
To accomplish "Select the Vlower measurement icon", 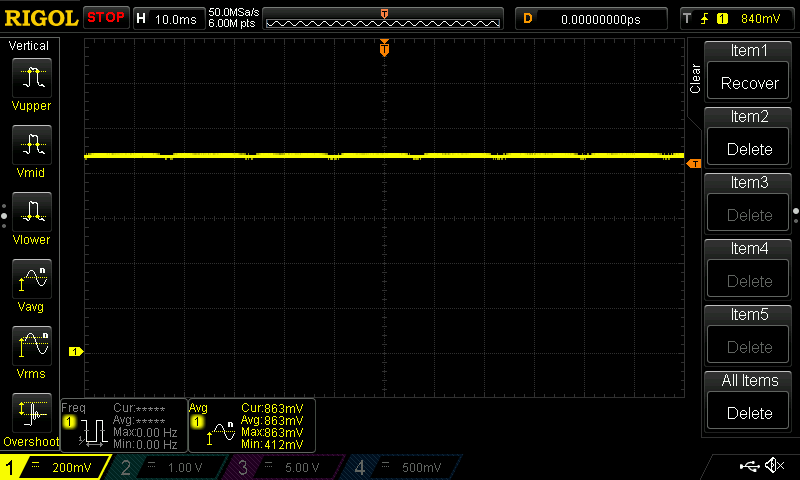I will pos(32,212).
